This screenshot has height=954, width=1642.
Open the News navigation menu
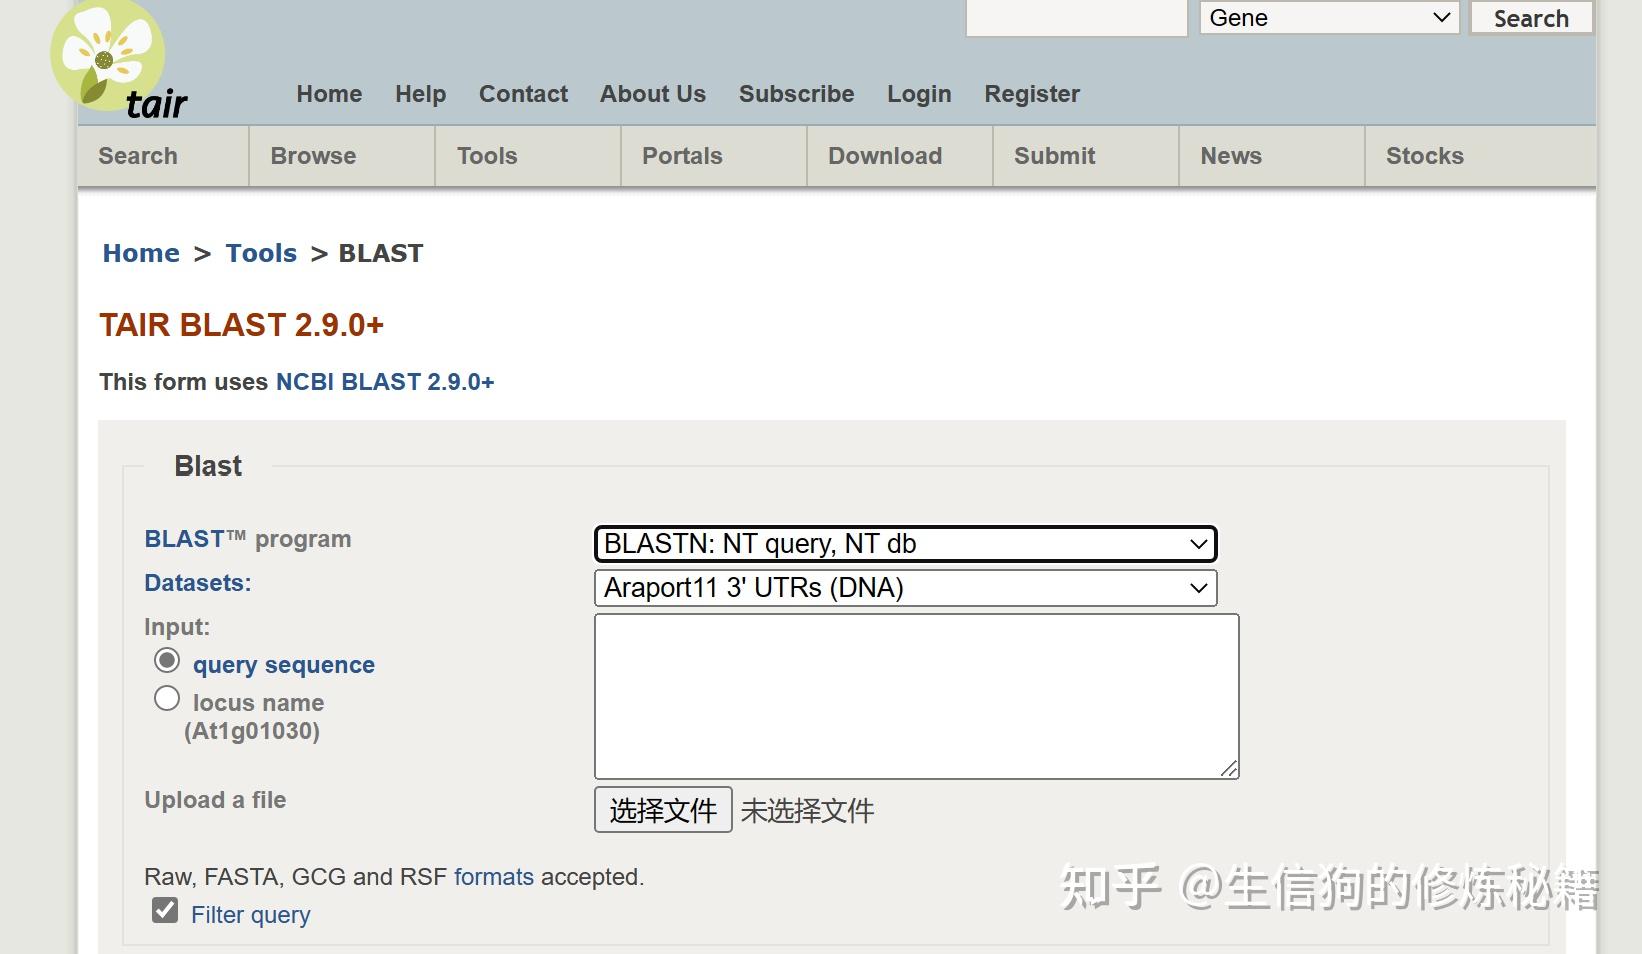[1272, 156]
